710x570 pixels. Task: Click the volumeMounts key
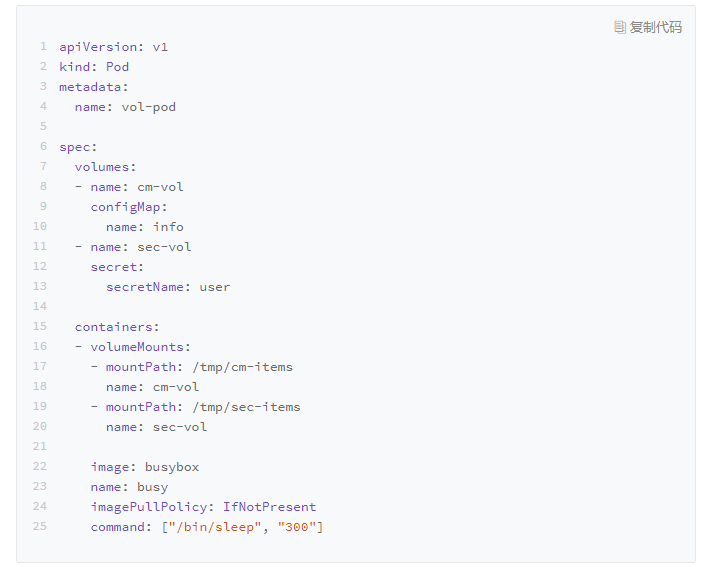[137, 347]
